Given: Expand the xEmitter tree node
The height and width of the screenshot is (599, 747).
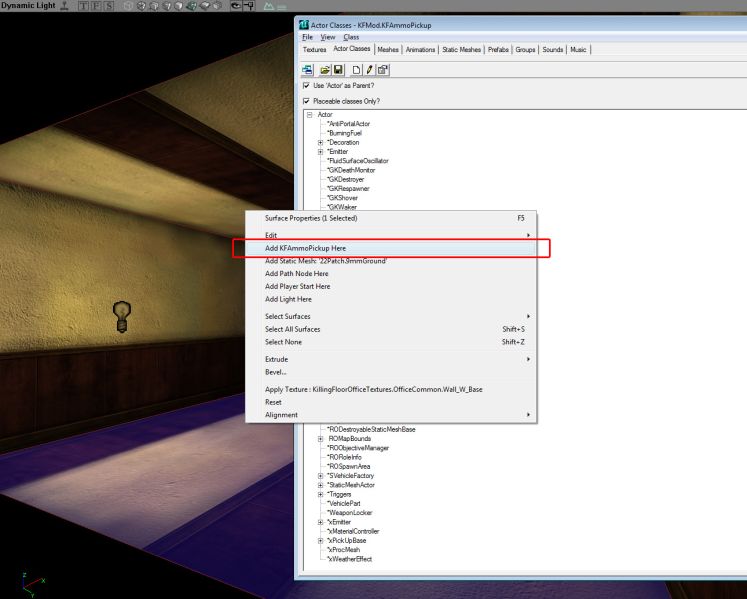Looking at the screenshot, I should coord(321,522).
